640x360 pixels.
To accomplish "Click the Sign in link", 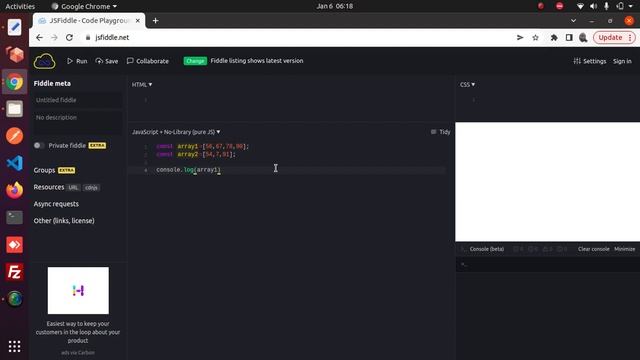I will point(622,61).
